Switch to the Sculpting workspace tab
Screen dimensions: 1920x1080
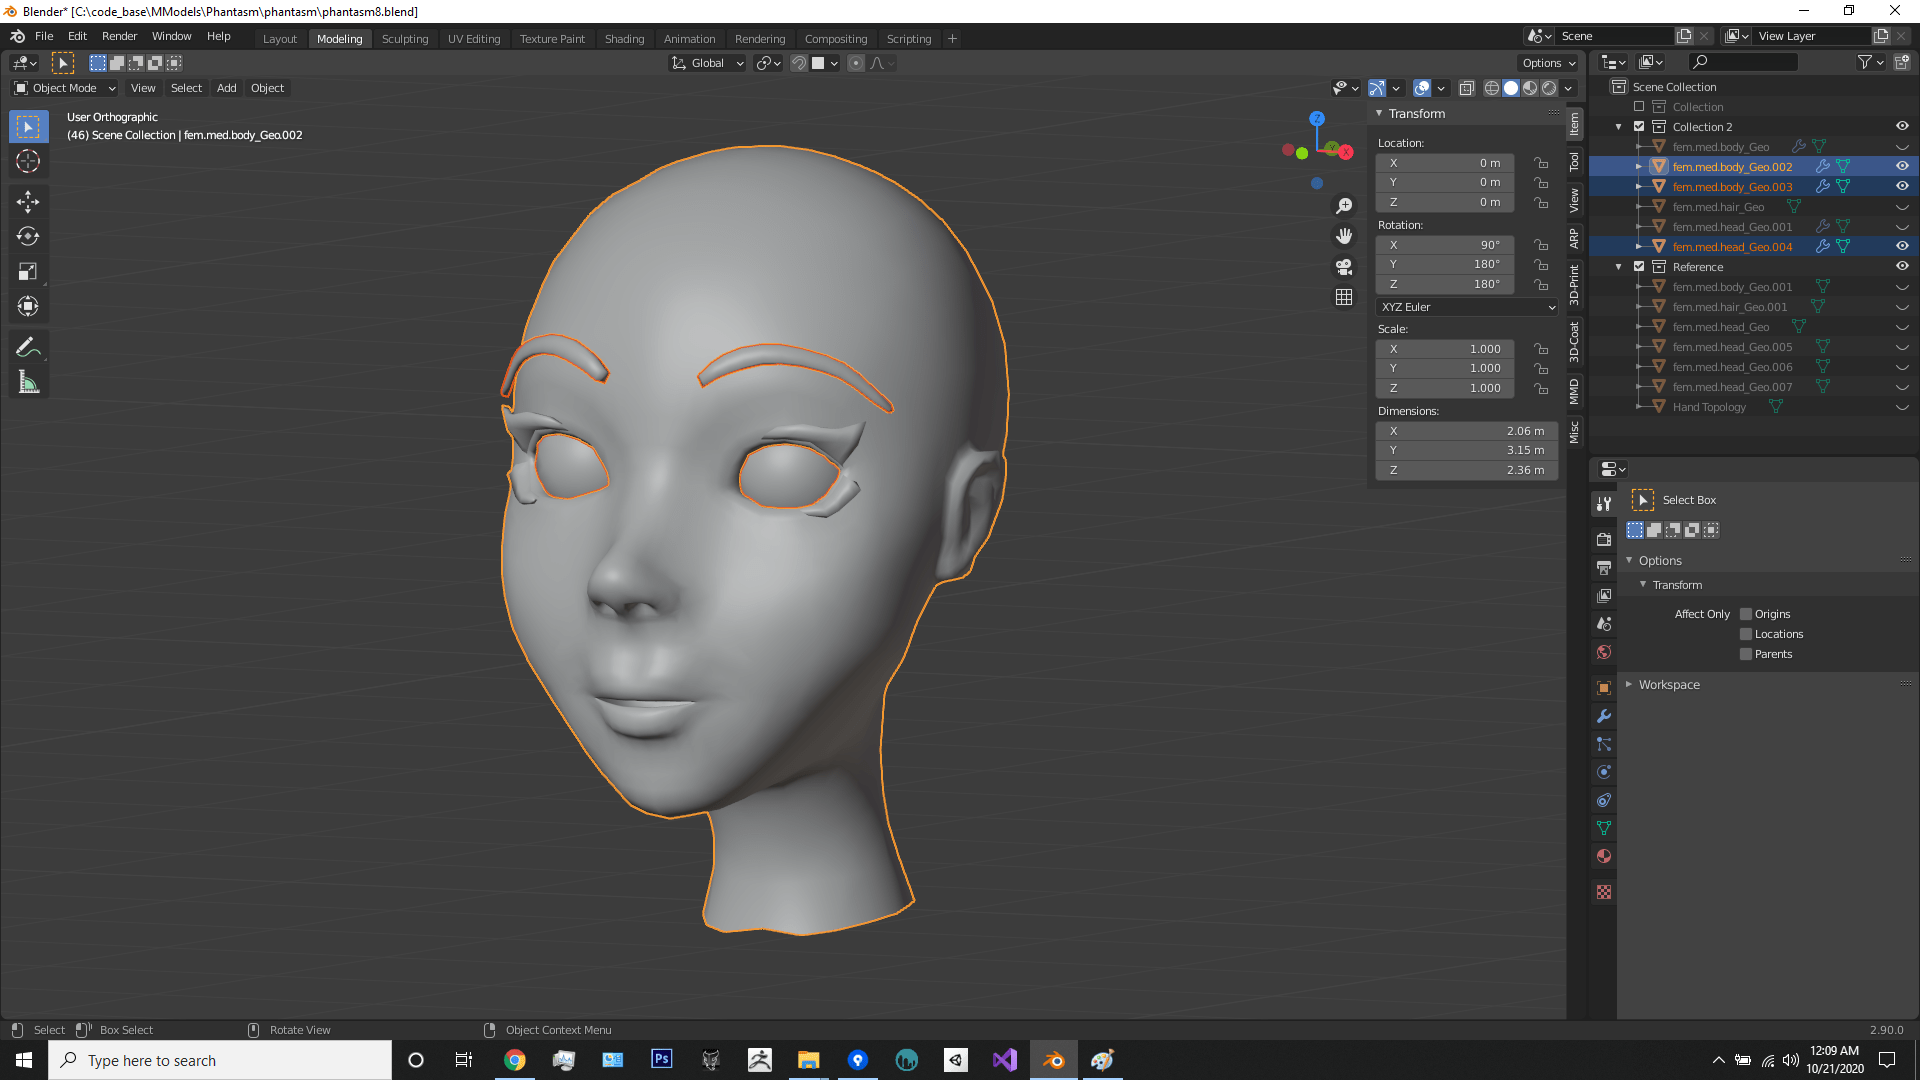[x=404, y=39]
